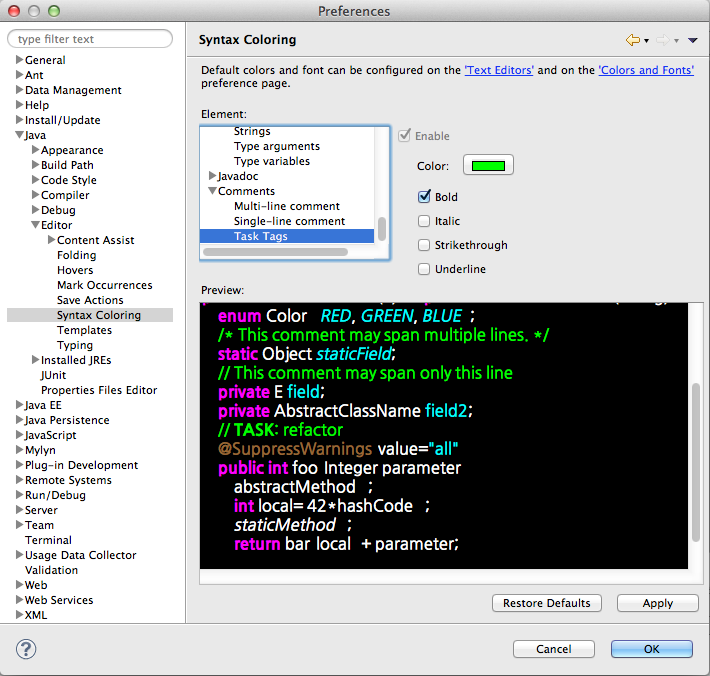710x676 pixels.
Task: Enable the Italic checkbox
Action: 424,221
